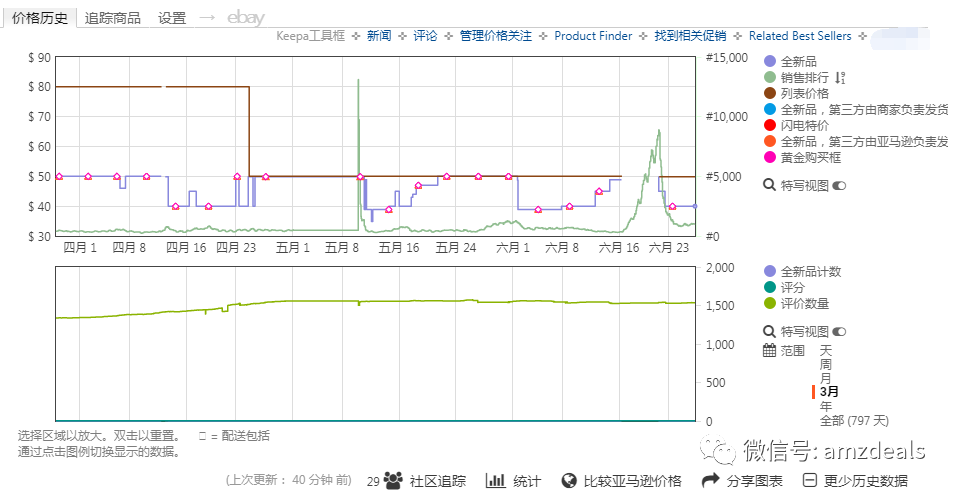The height and width of the screenshot is (492, 956).
Task: Open the 新闻 link
Action: [x=379, y=36]
